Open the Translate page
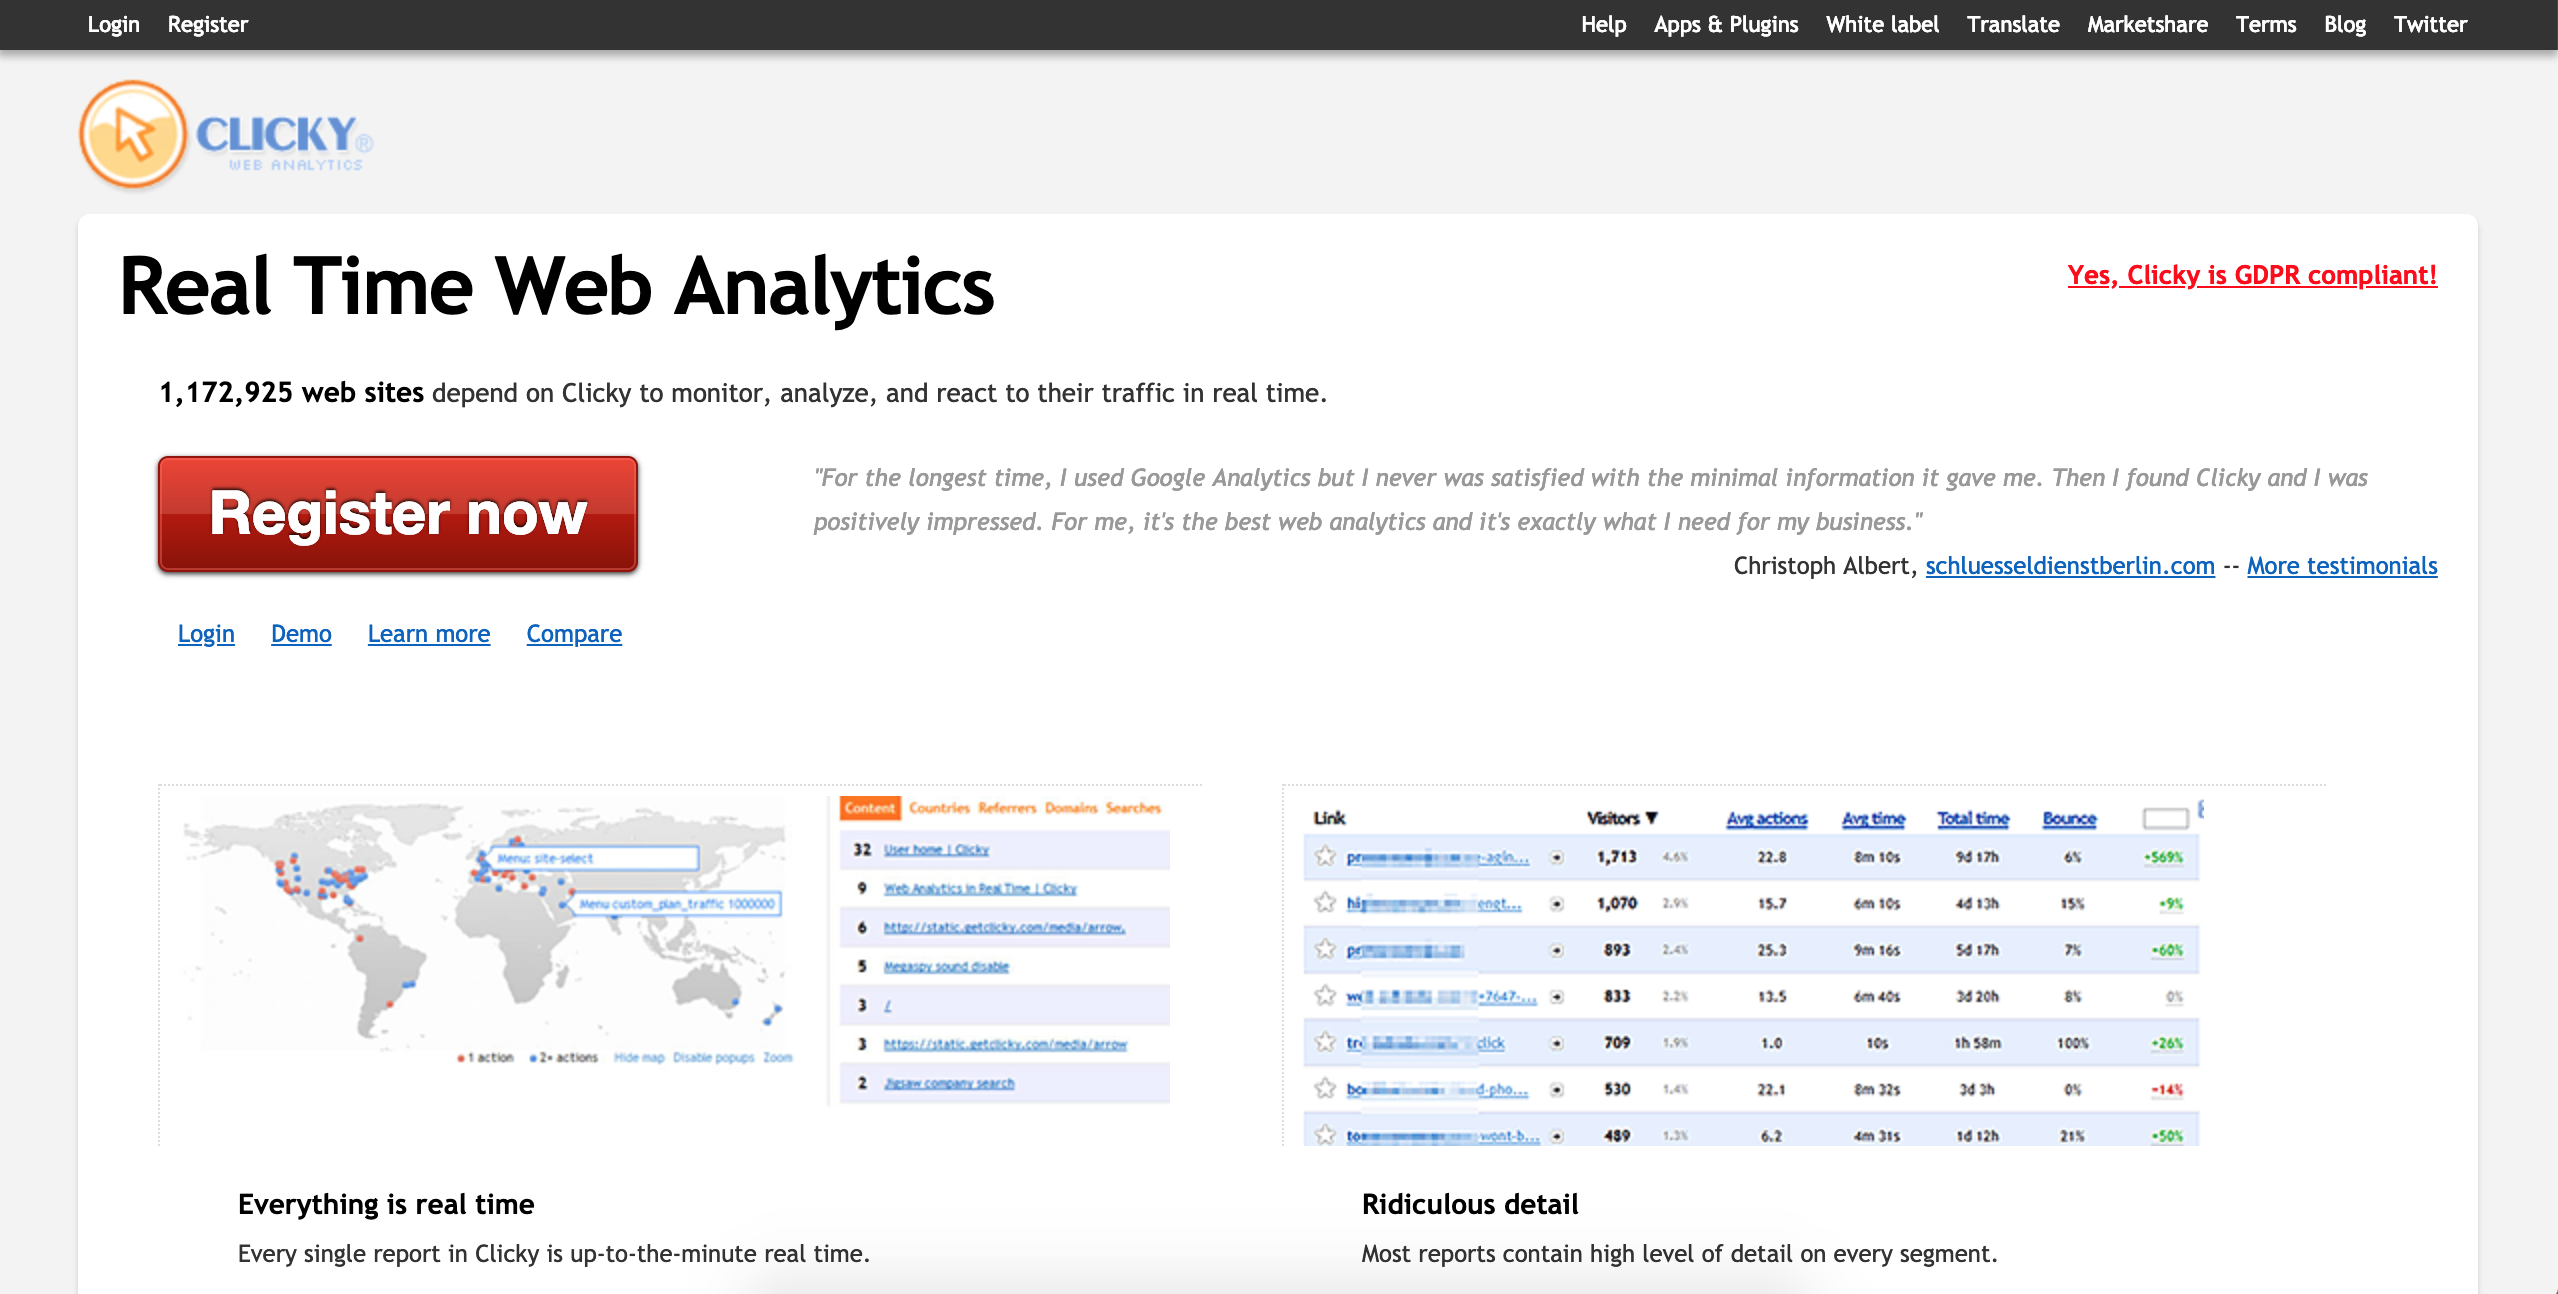This screenshot has width=2558, height=1294. [2012, 24]
